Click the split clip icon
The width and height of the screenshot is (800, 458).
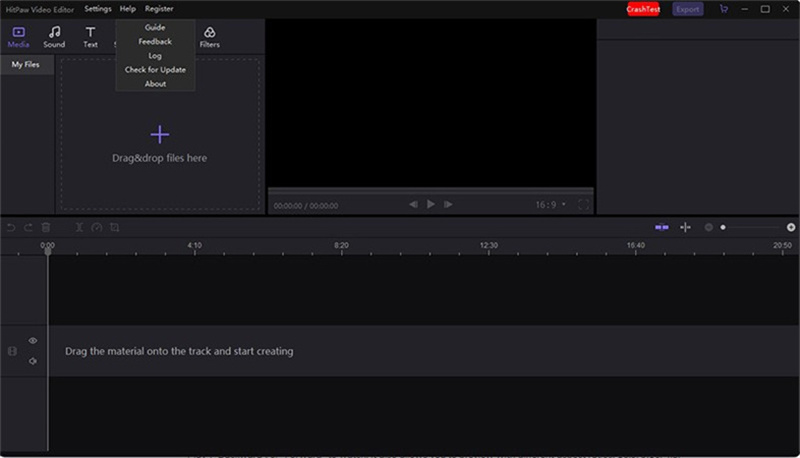79,227
